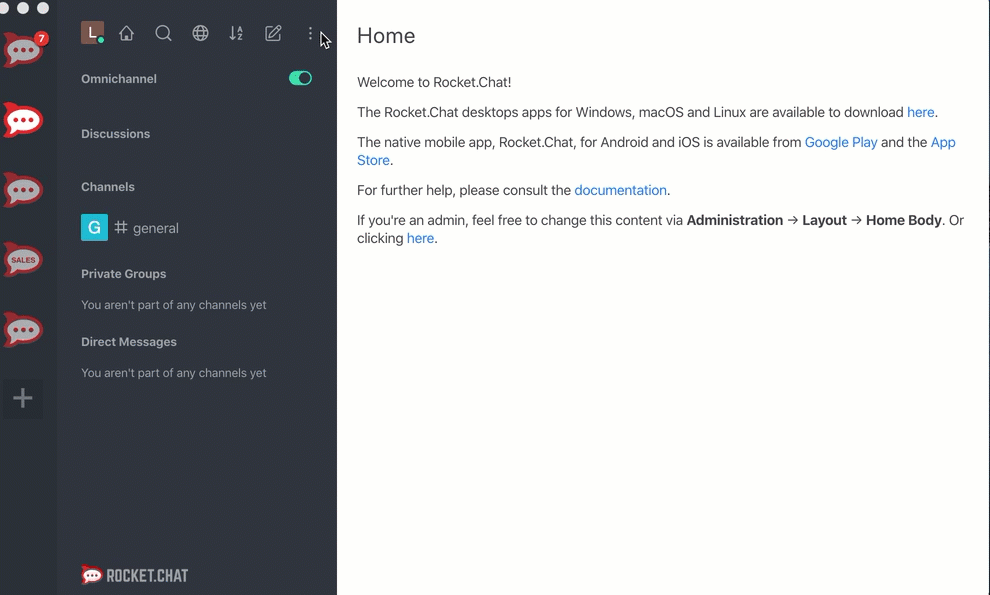Select the Channels section header
990x595 pixels.
[108, 187]
